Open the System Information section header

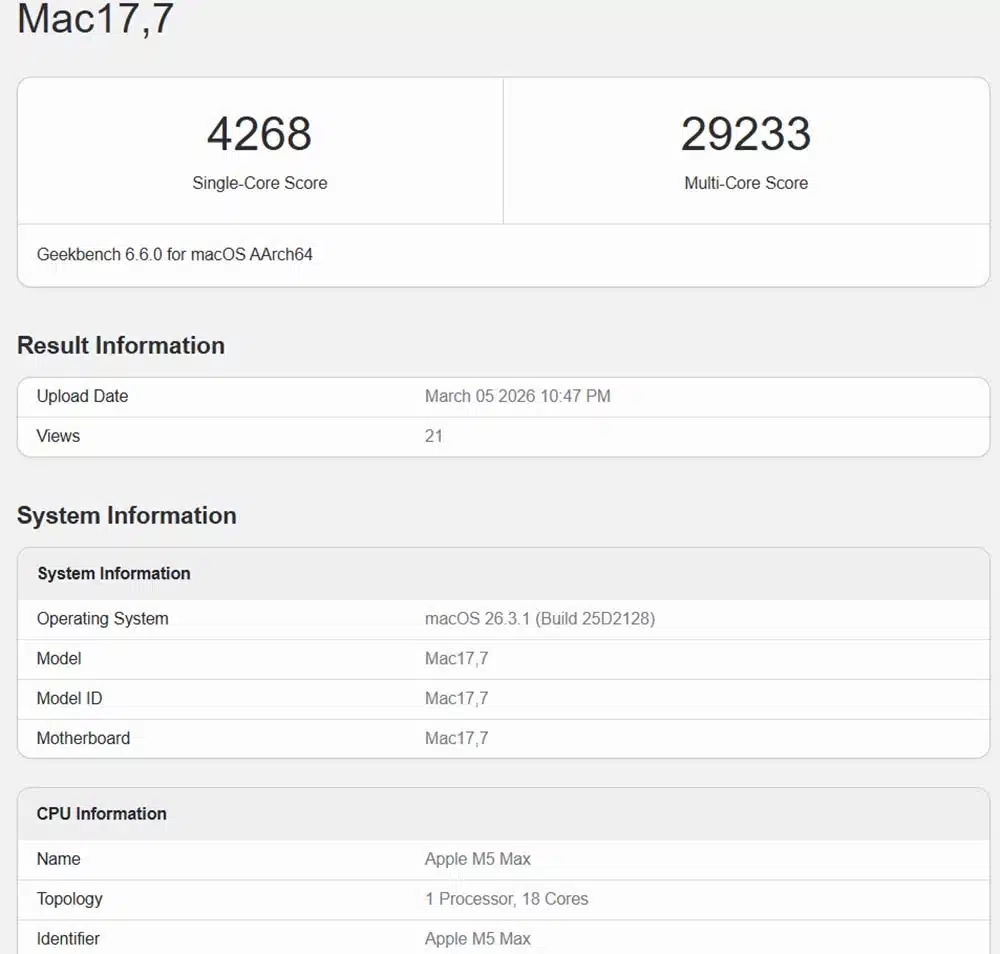tap(126, 516)
